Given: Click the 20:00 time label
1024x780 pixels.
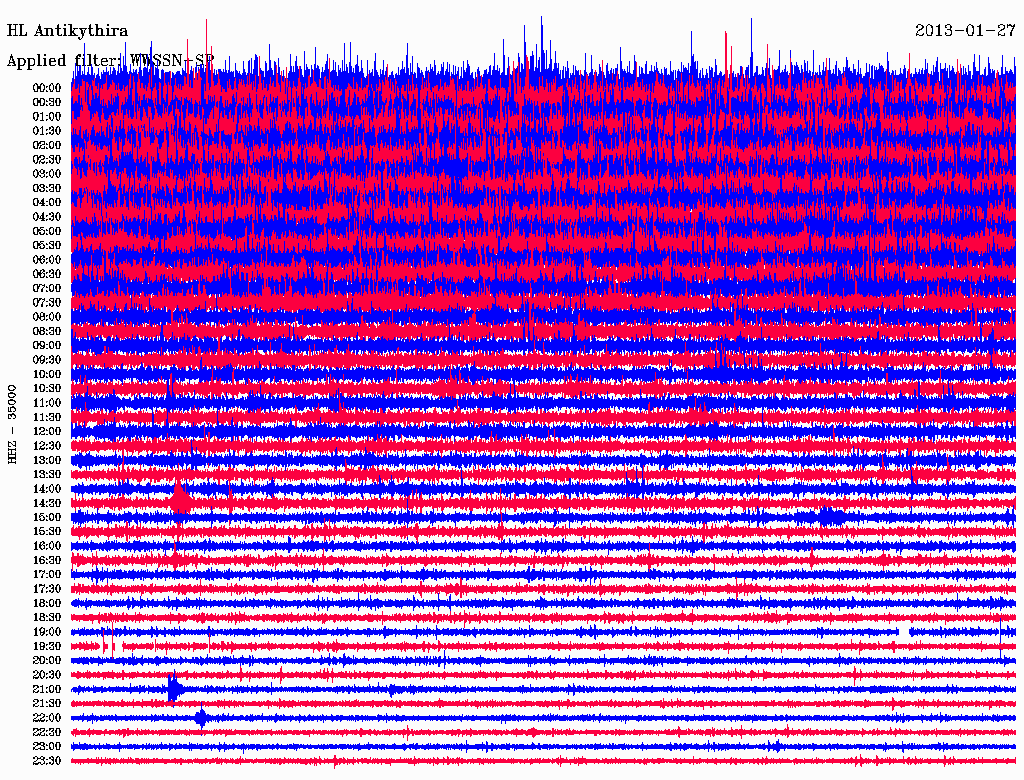Looking at the screenshot, I should (x=47, y=660).
